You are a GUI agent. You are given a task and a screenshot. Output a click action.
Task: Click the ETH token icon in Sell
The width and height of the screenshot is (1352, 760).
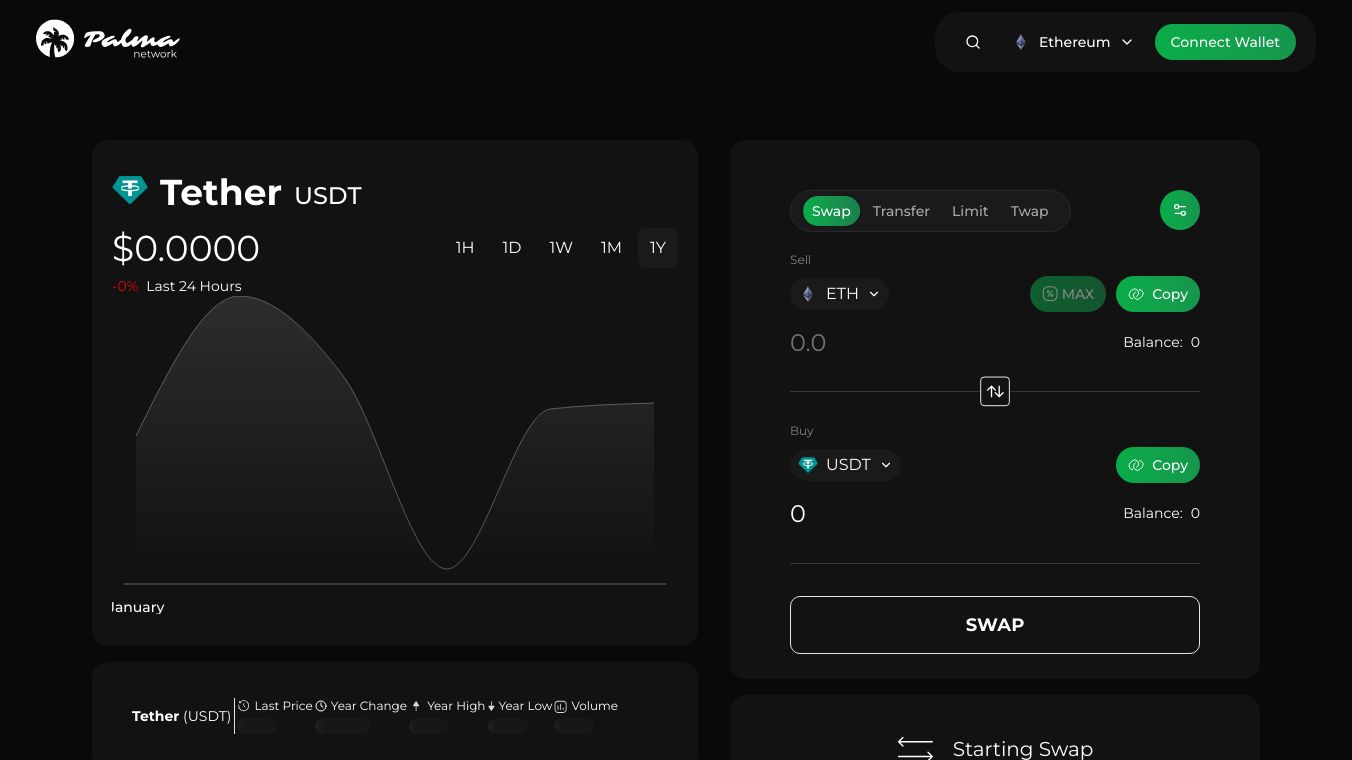(x=808, y=294)
